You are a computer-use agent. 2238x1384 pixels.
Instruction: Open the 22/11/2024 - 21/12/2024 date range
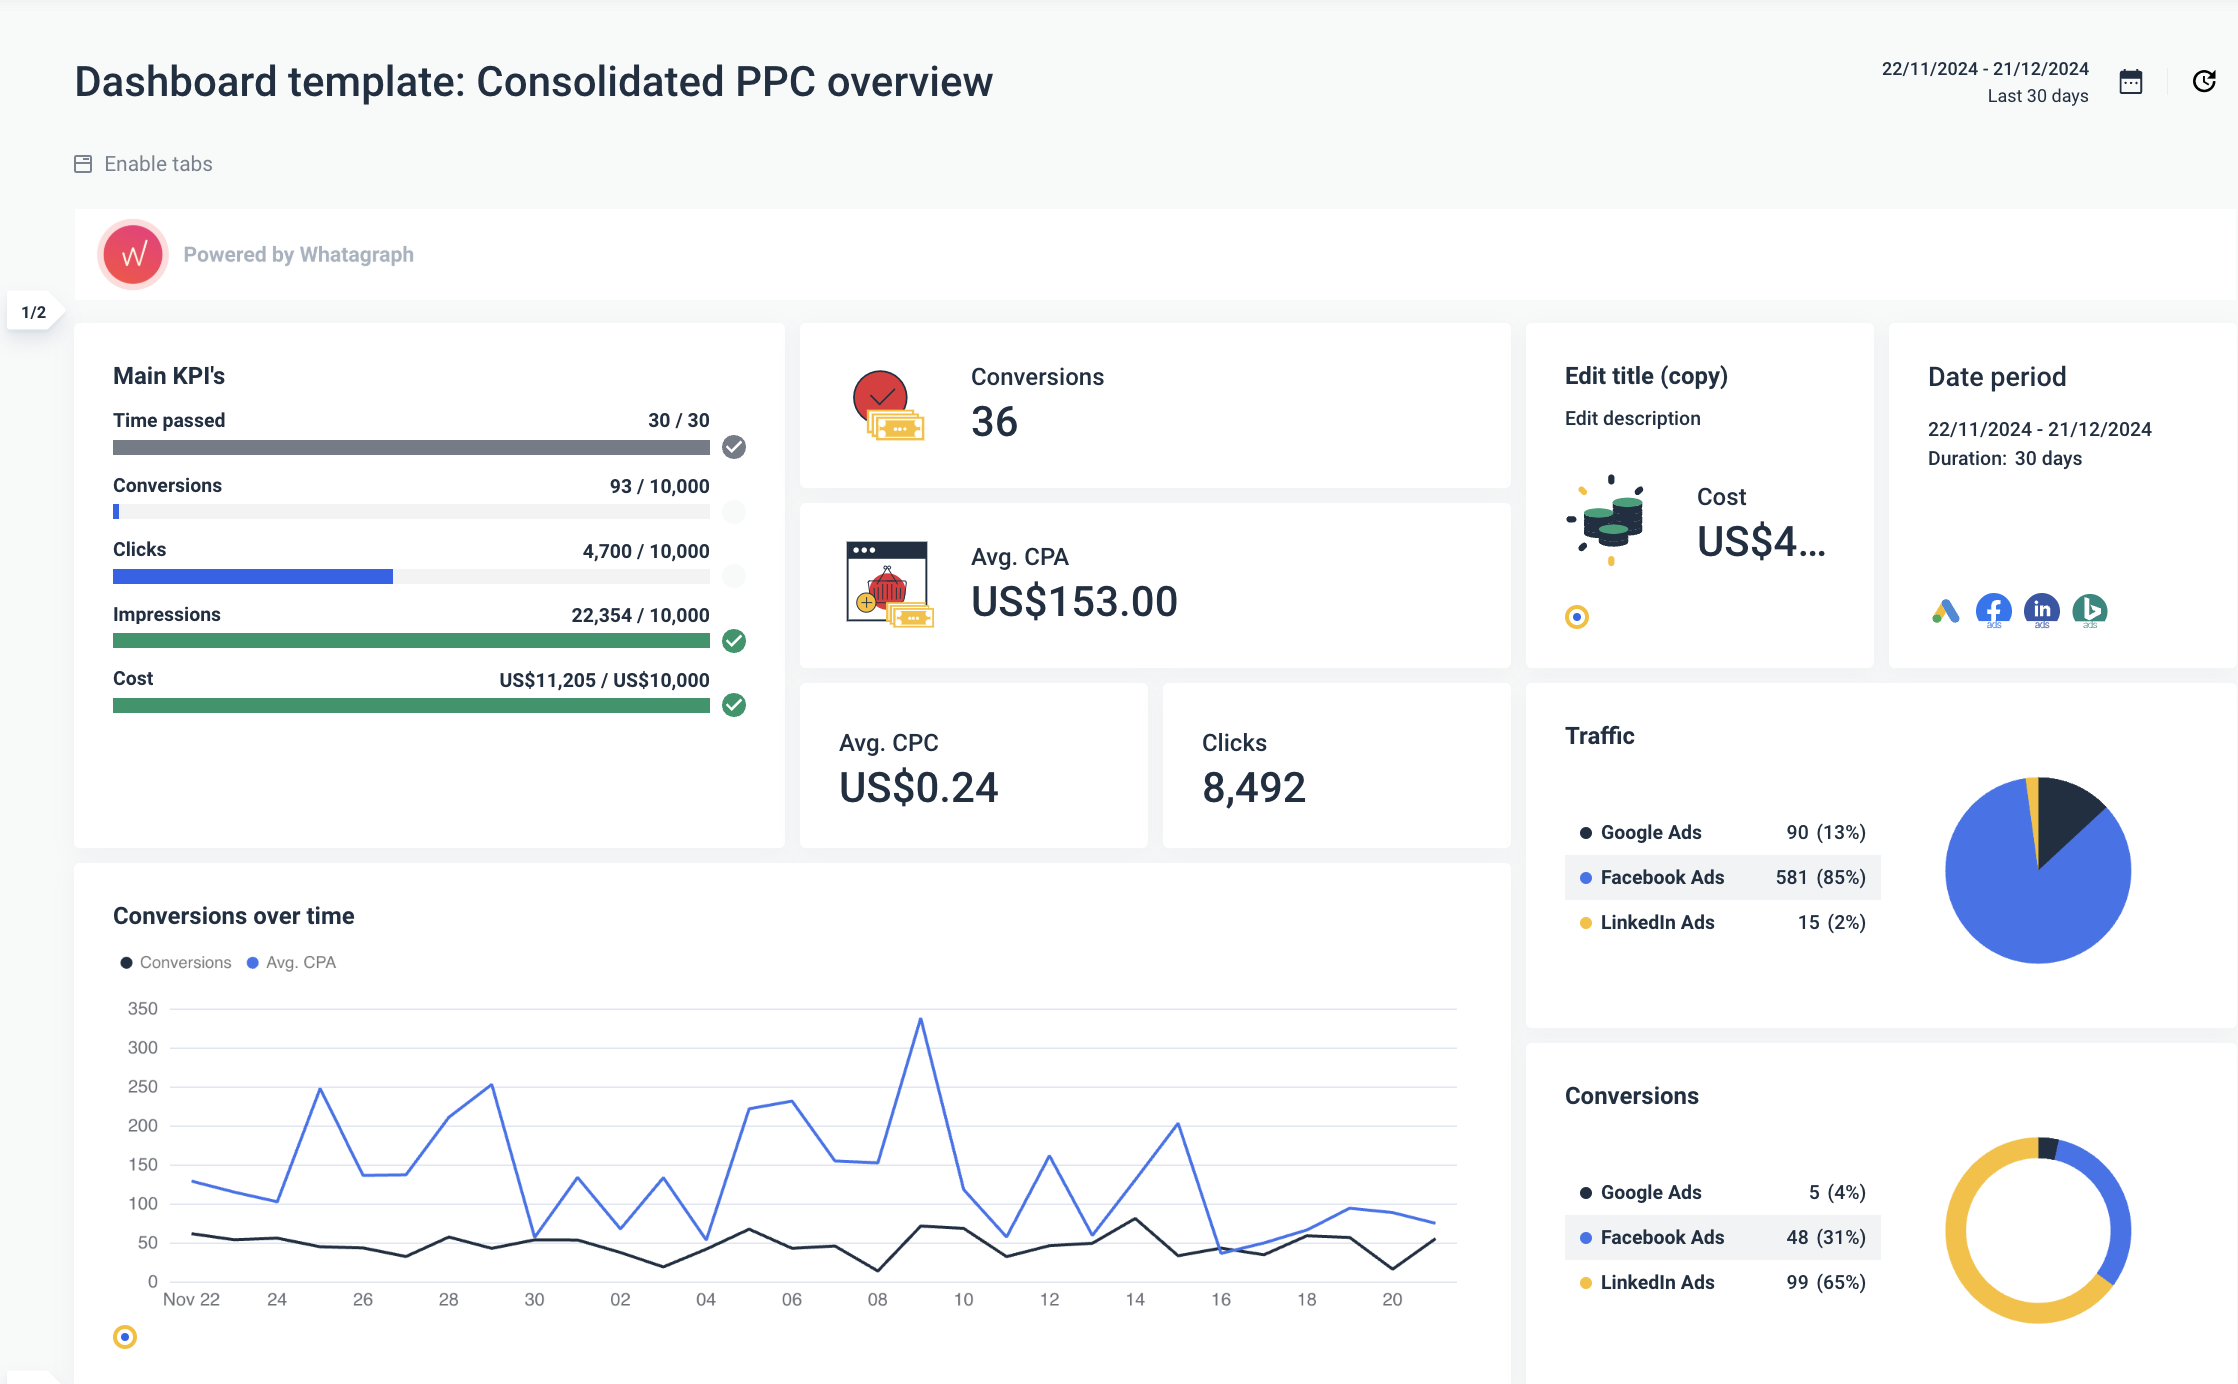pos(1985,69)
